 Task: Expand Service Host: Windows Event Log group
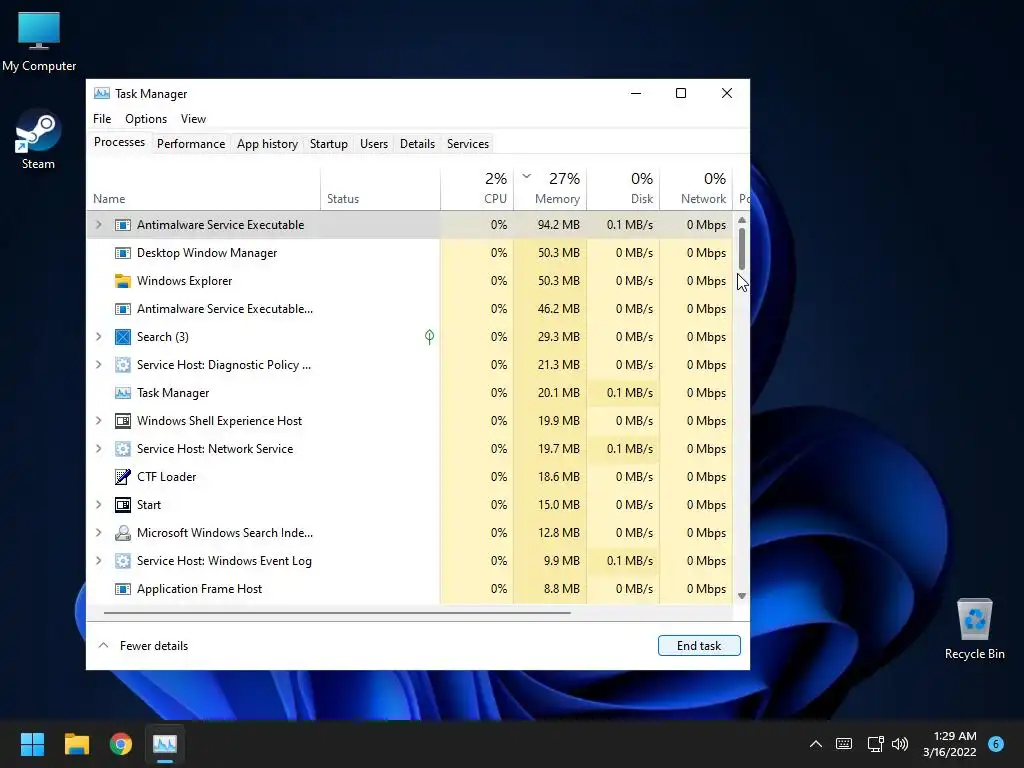point(99,561)
